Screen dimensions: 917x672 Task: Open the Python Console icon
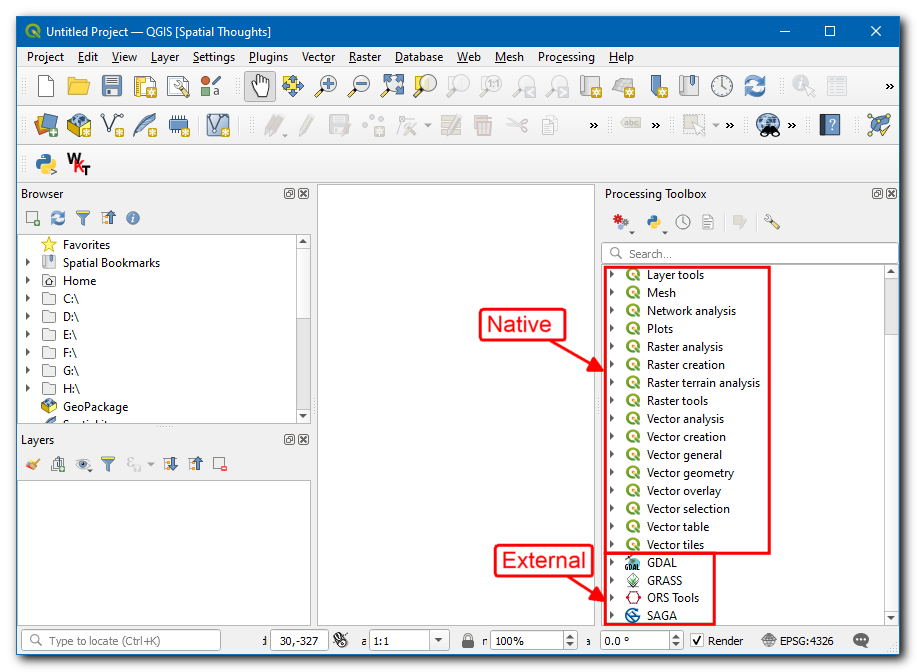[46, 163]
